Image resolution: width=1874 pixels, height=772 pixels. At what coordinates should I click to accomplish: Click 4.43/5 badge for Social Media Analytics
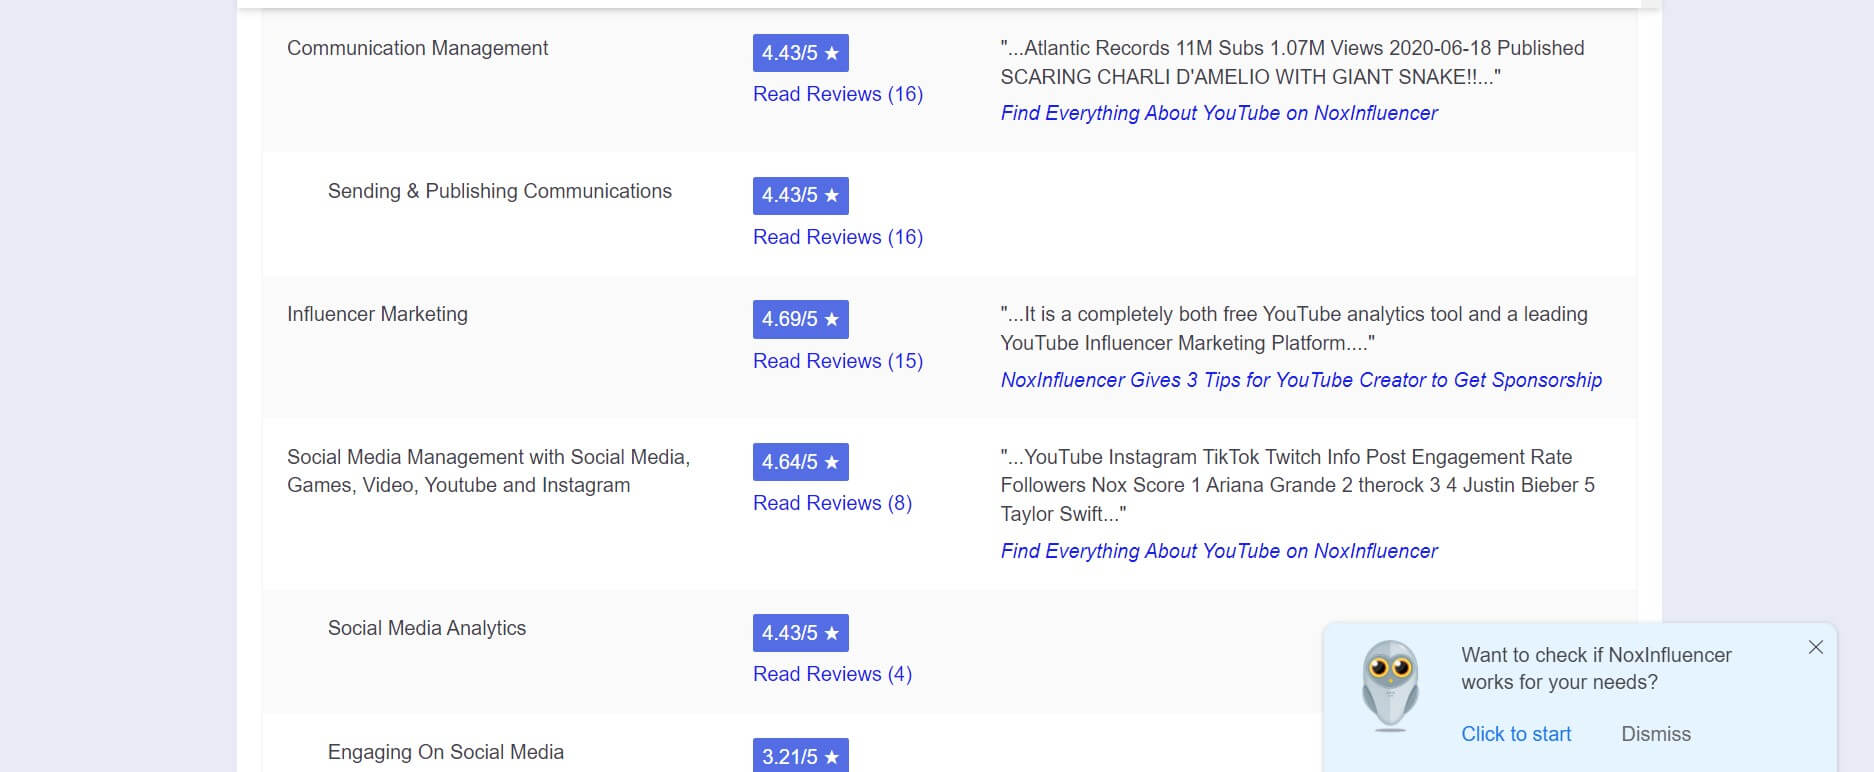(800, 633)
